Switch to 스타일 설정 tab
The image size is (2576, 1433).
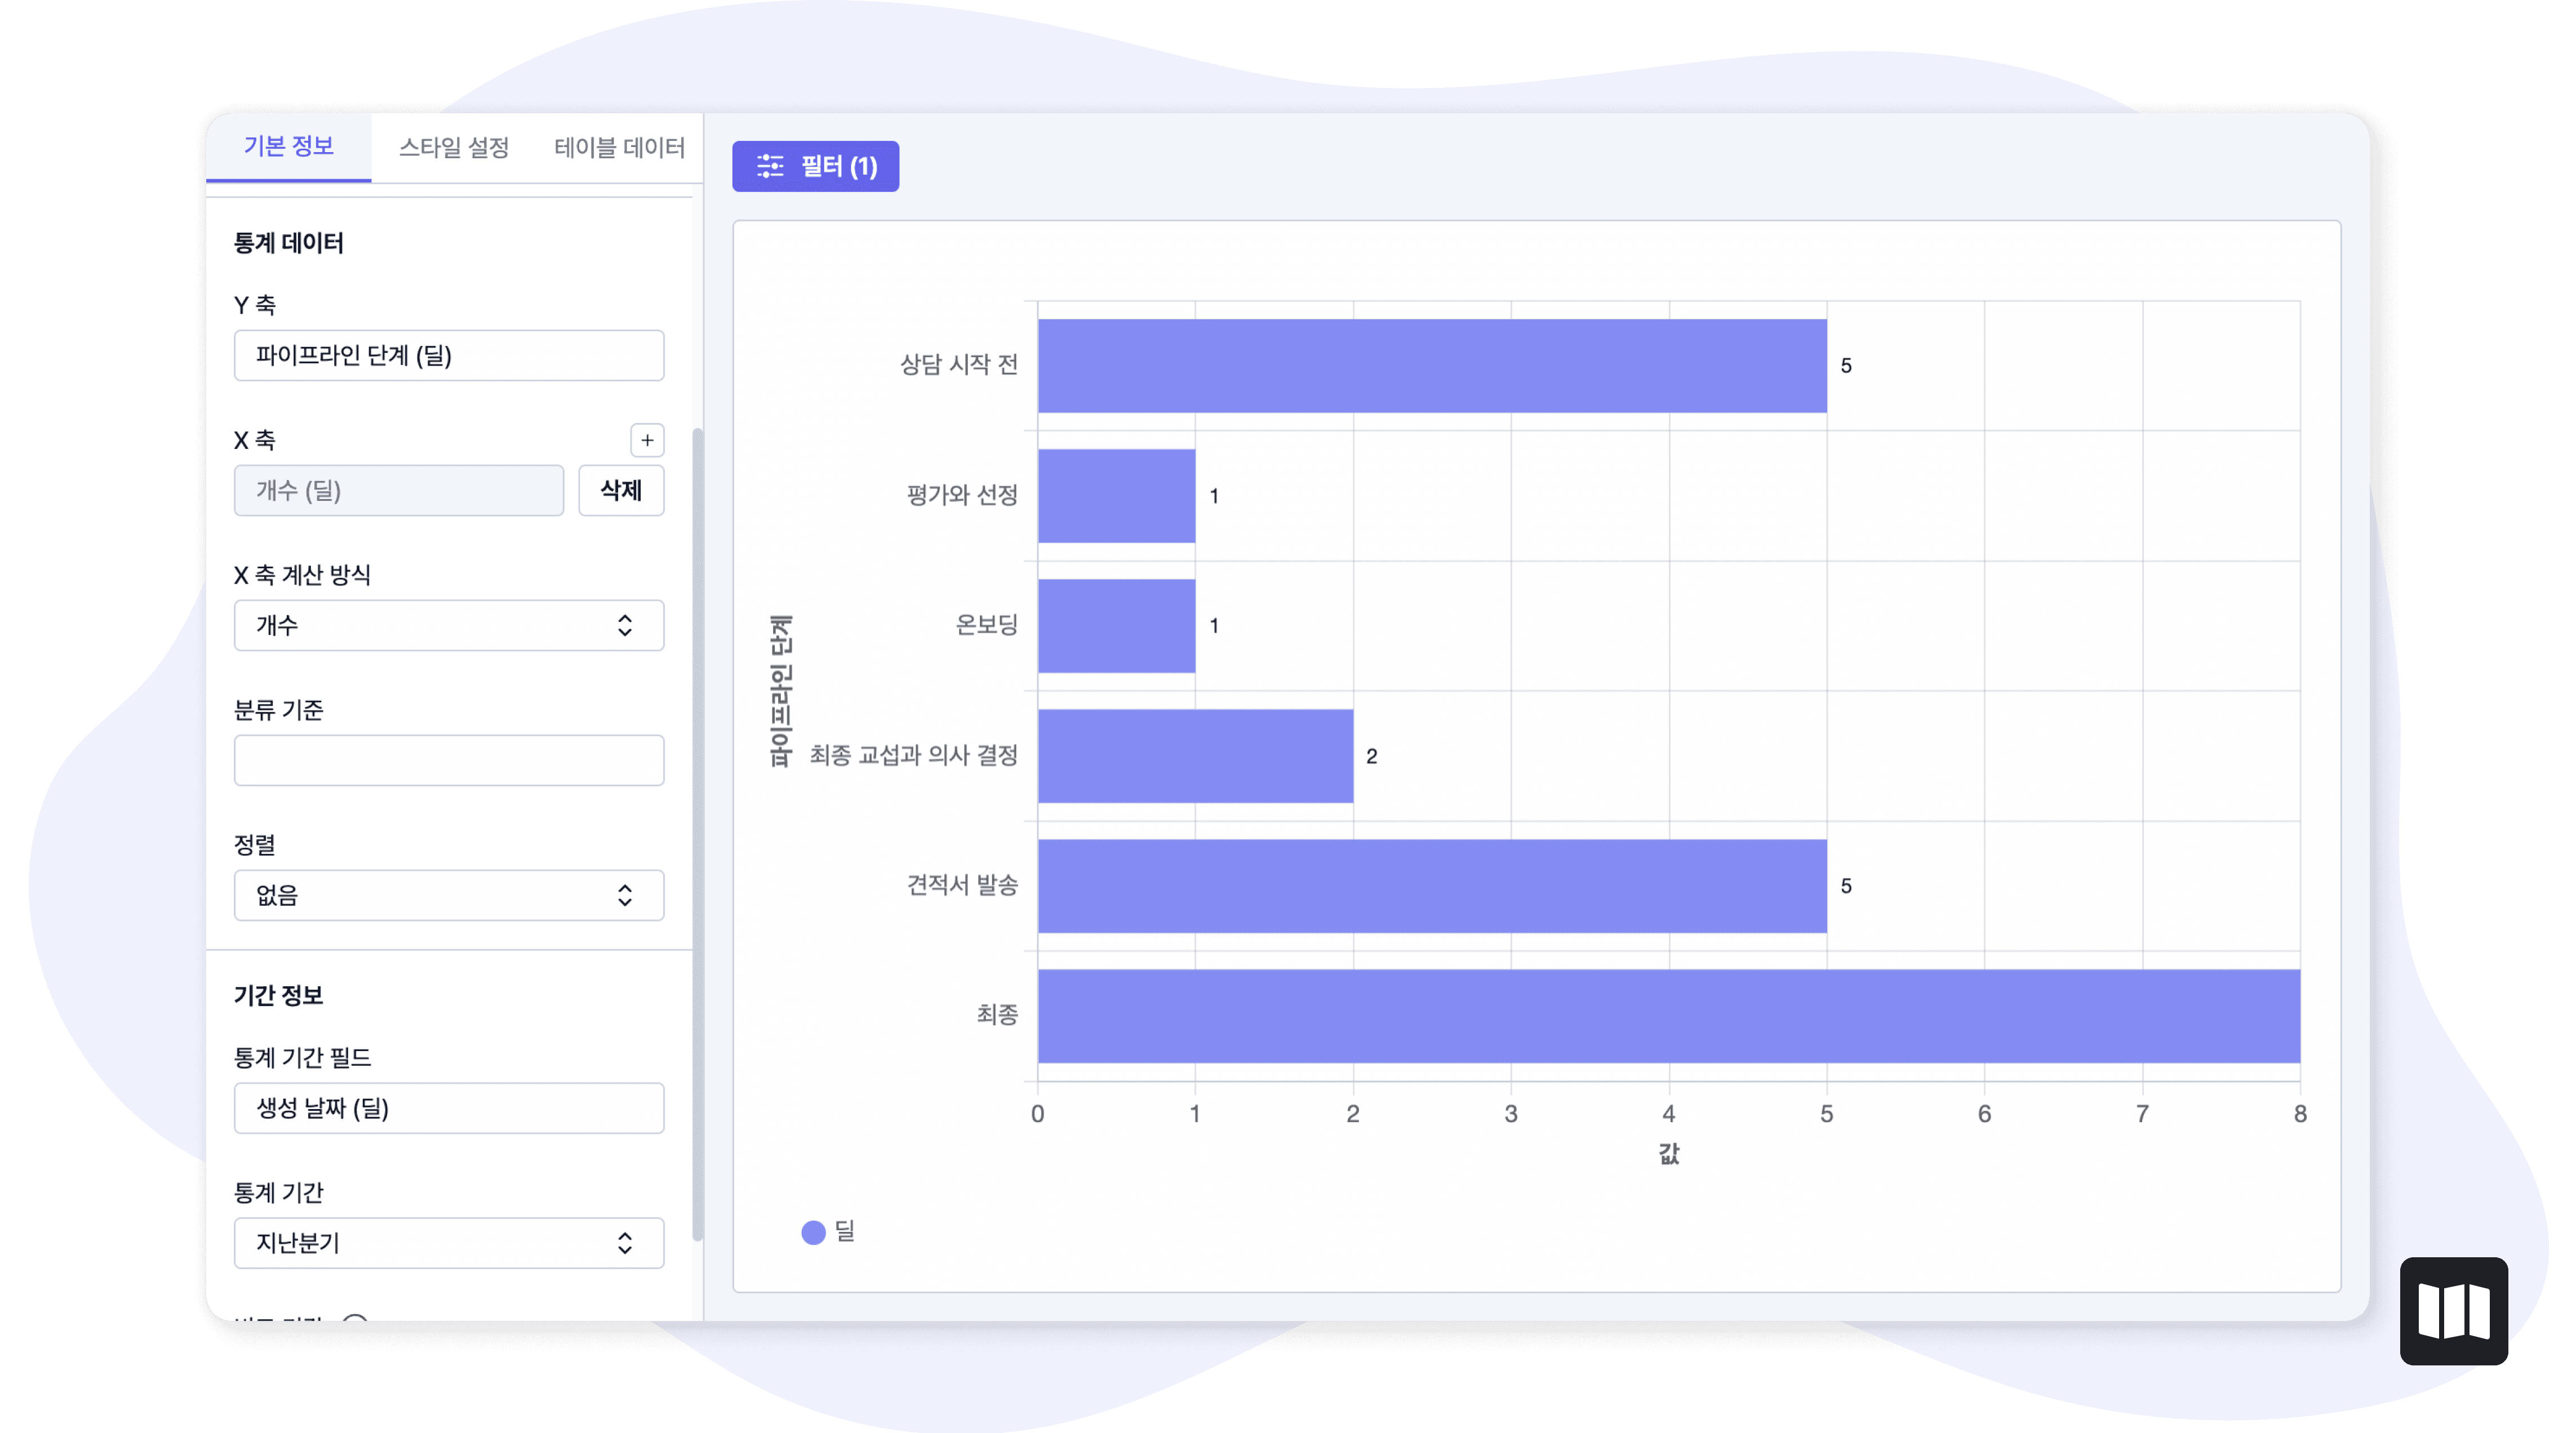click(x=454, y=148)
